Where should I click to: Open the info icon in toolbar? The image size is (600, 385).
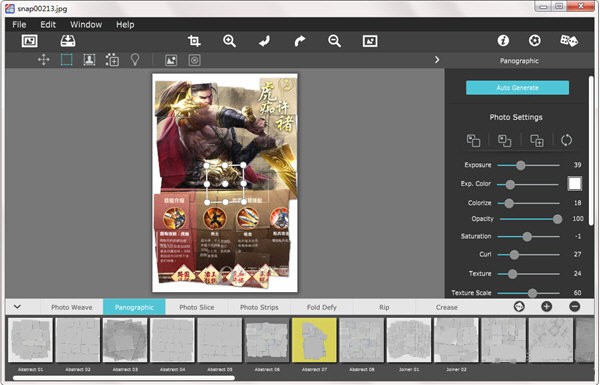pyautogui.click(x=503, y=41)
